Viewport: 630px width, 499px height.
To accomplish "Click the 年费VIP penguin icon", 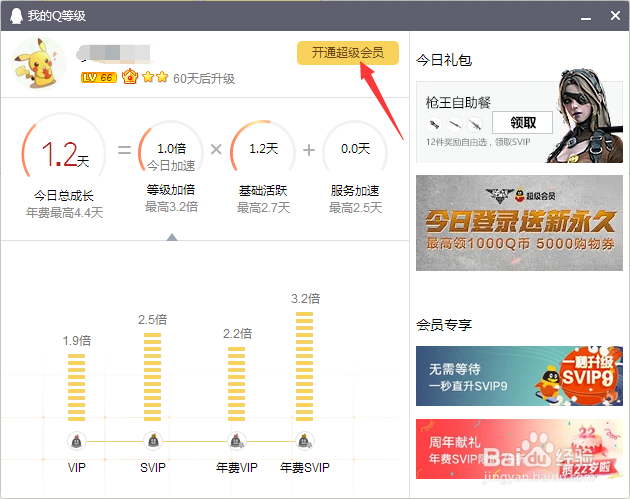I will click(237, 442).
